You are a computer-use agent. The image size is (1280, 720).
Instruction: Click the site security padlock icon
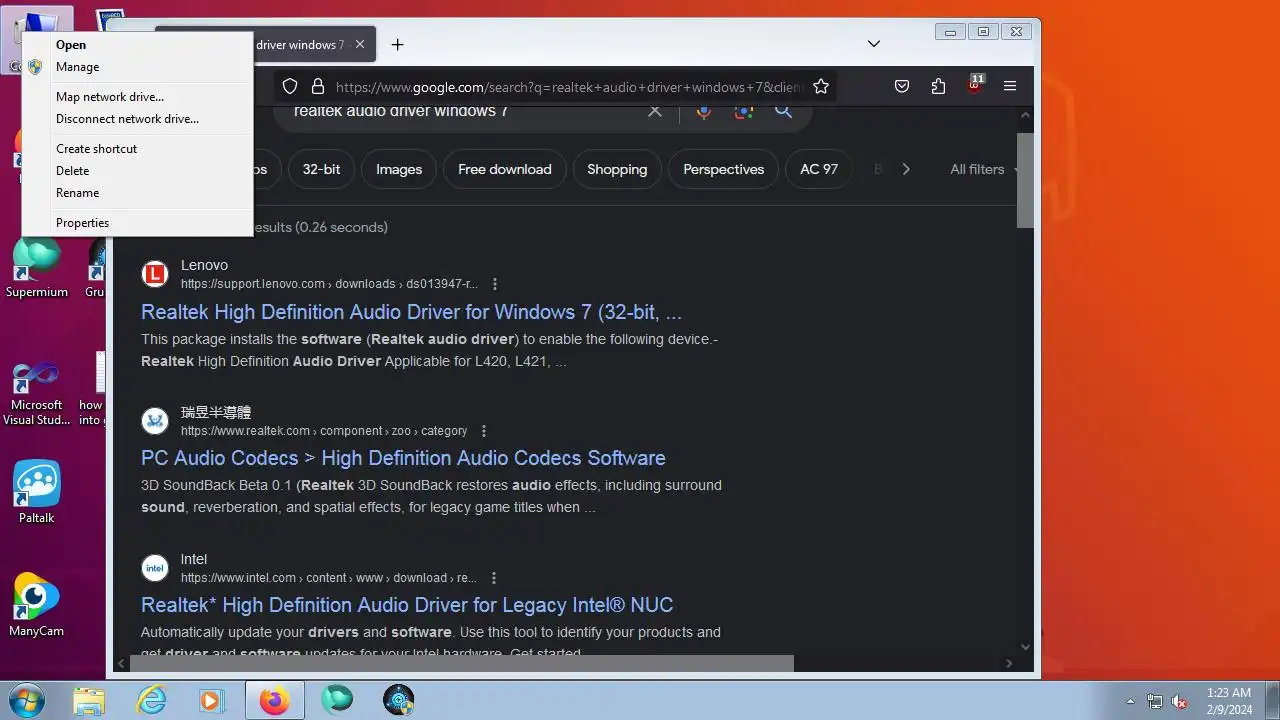coord(318,87)
